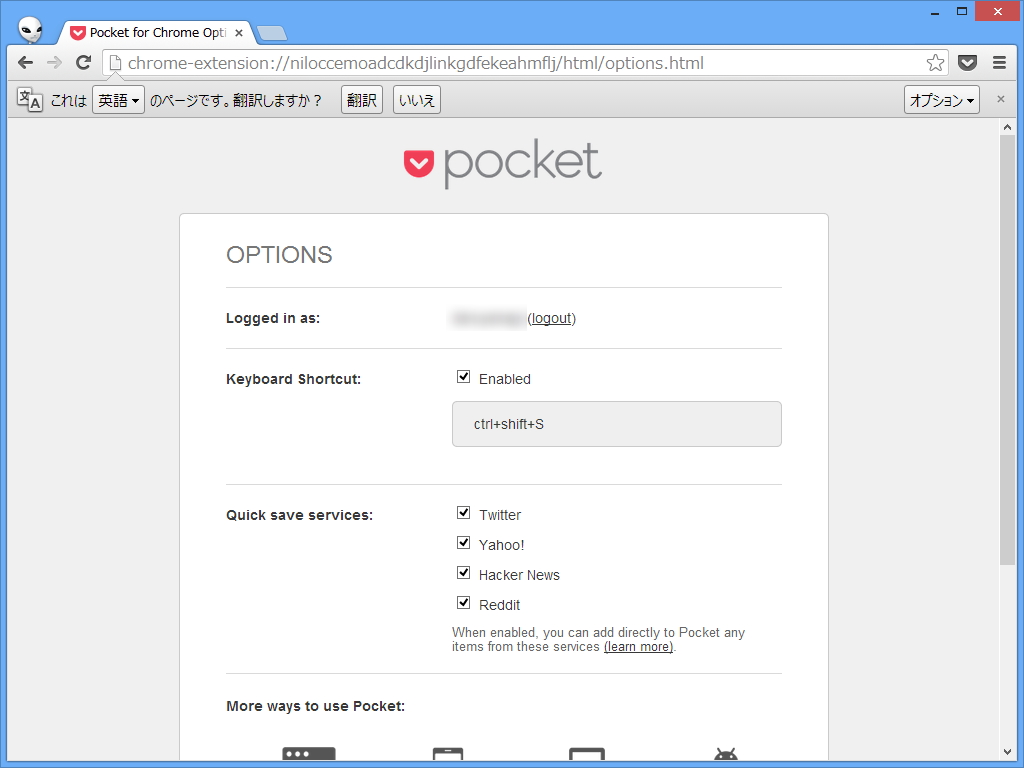Click the scrollbar down arrow
Viewport: 1024px width, 768px height.
(x=1007, y=753)
